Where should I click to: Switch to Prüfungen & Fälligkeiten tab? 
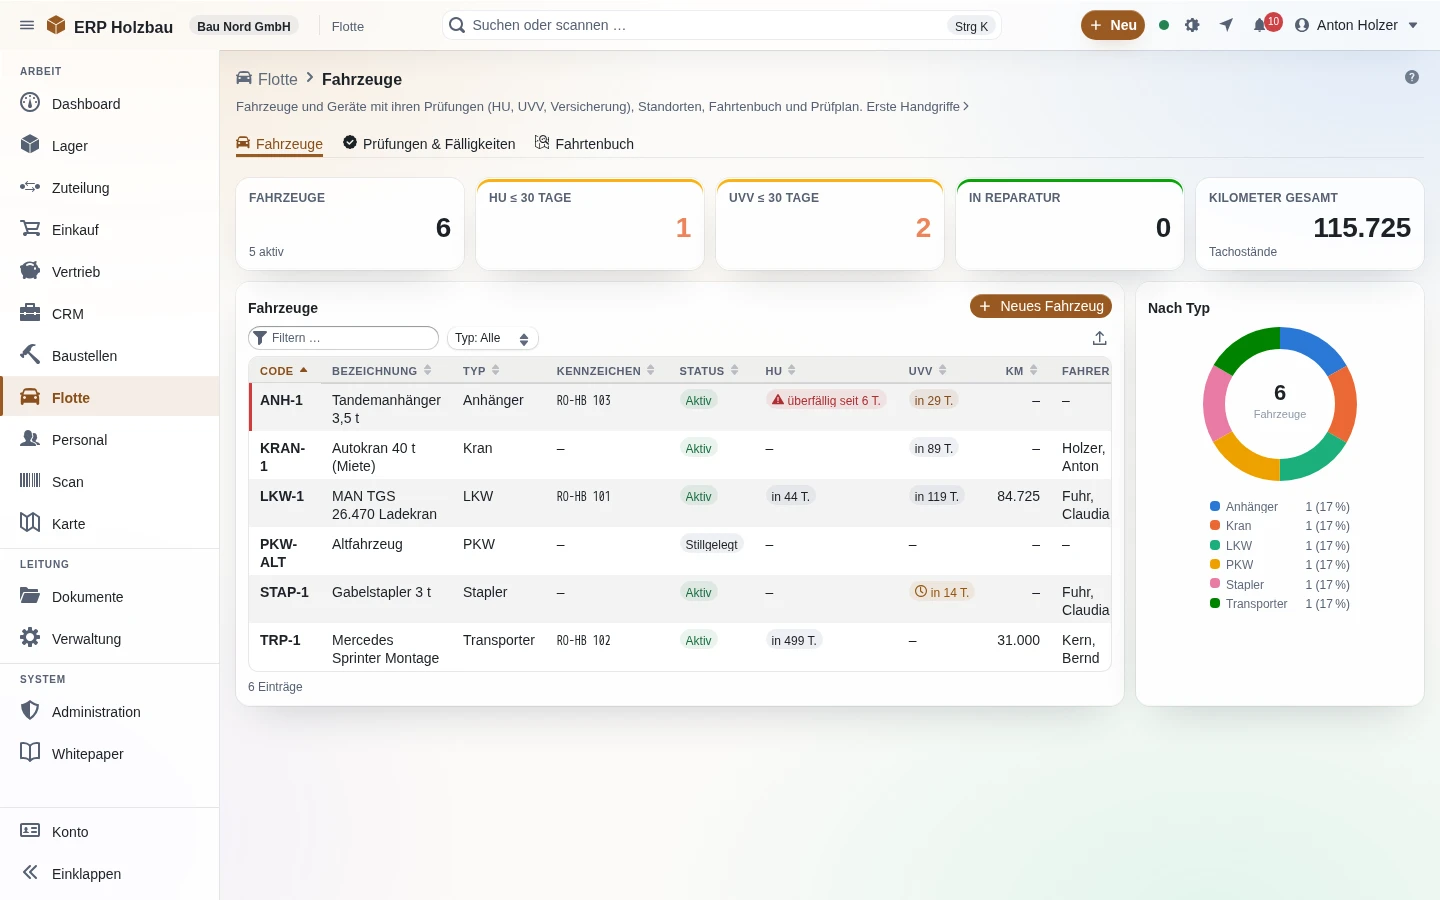pyautogui.click(x=429, y=144)
